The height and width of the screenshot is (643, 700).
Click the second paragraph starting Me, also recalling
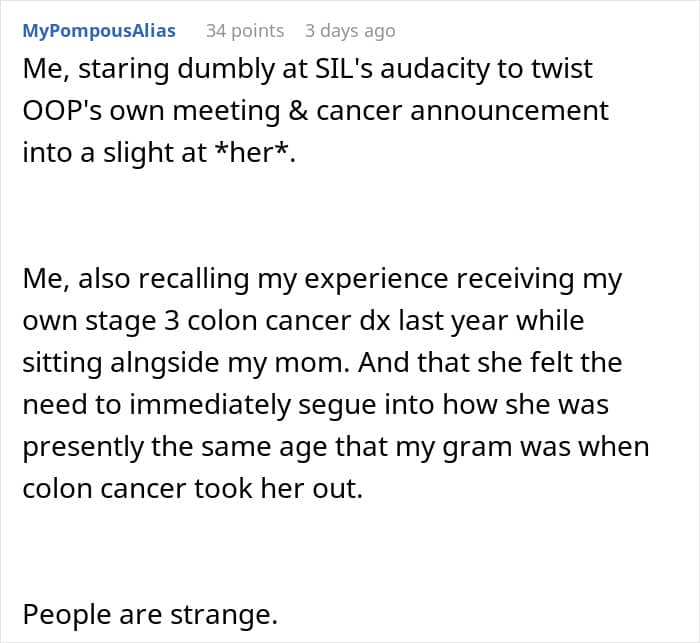click(x=336, y=383)
